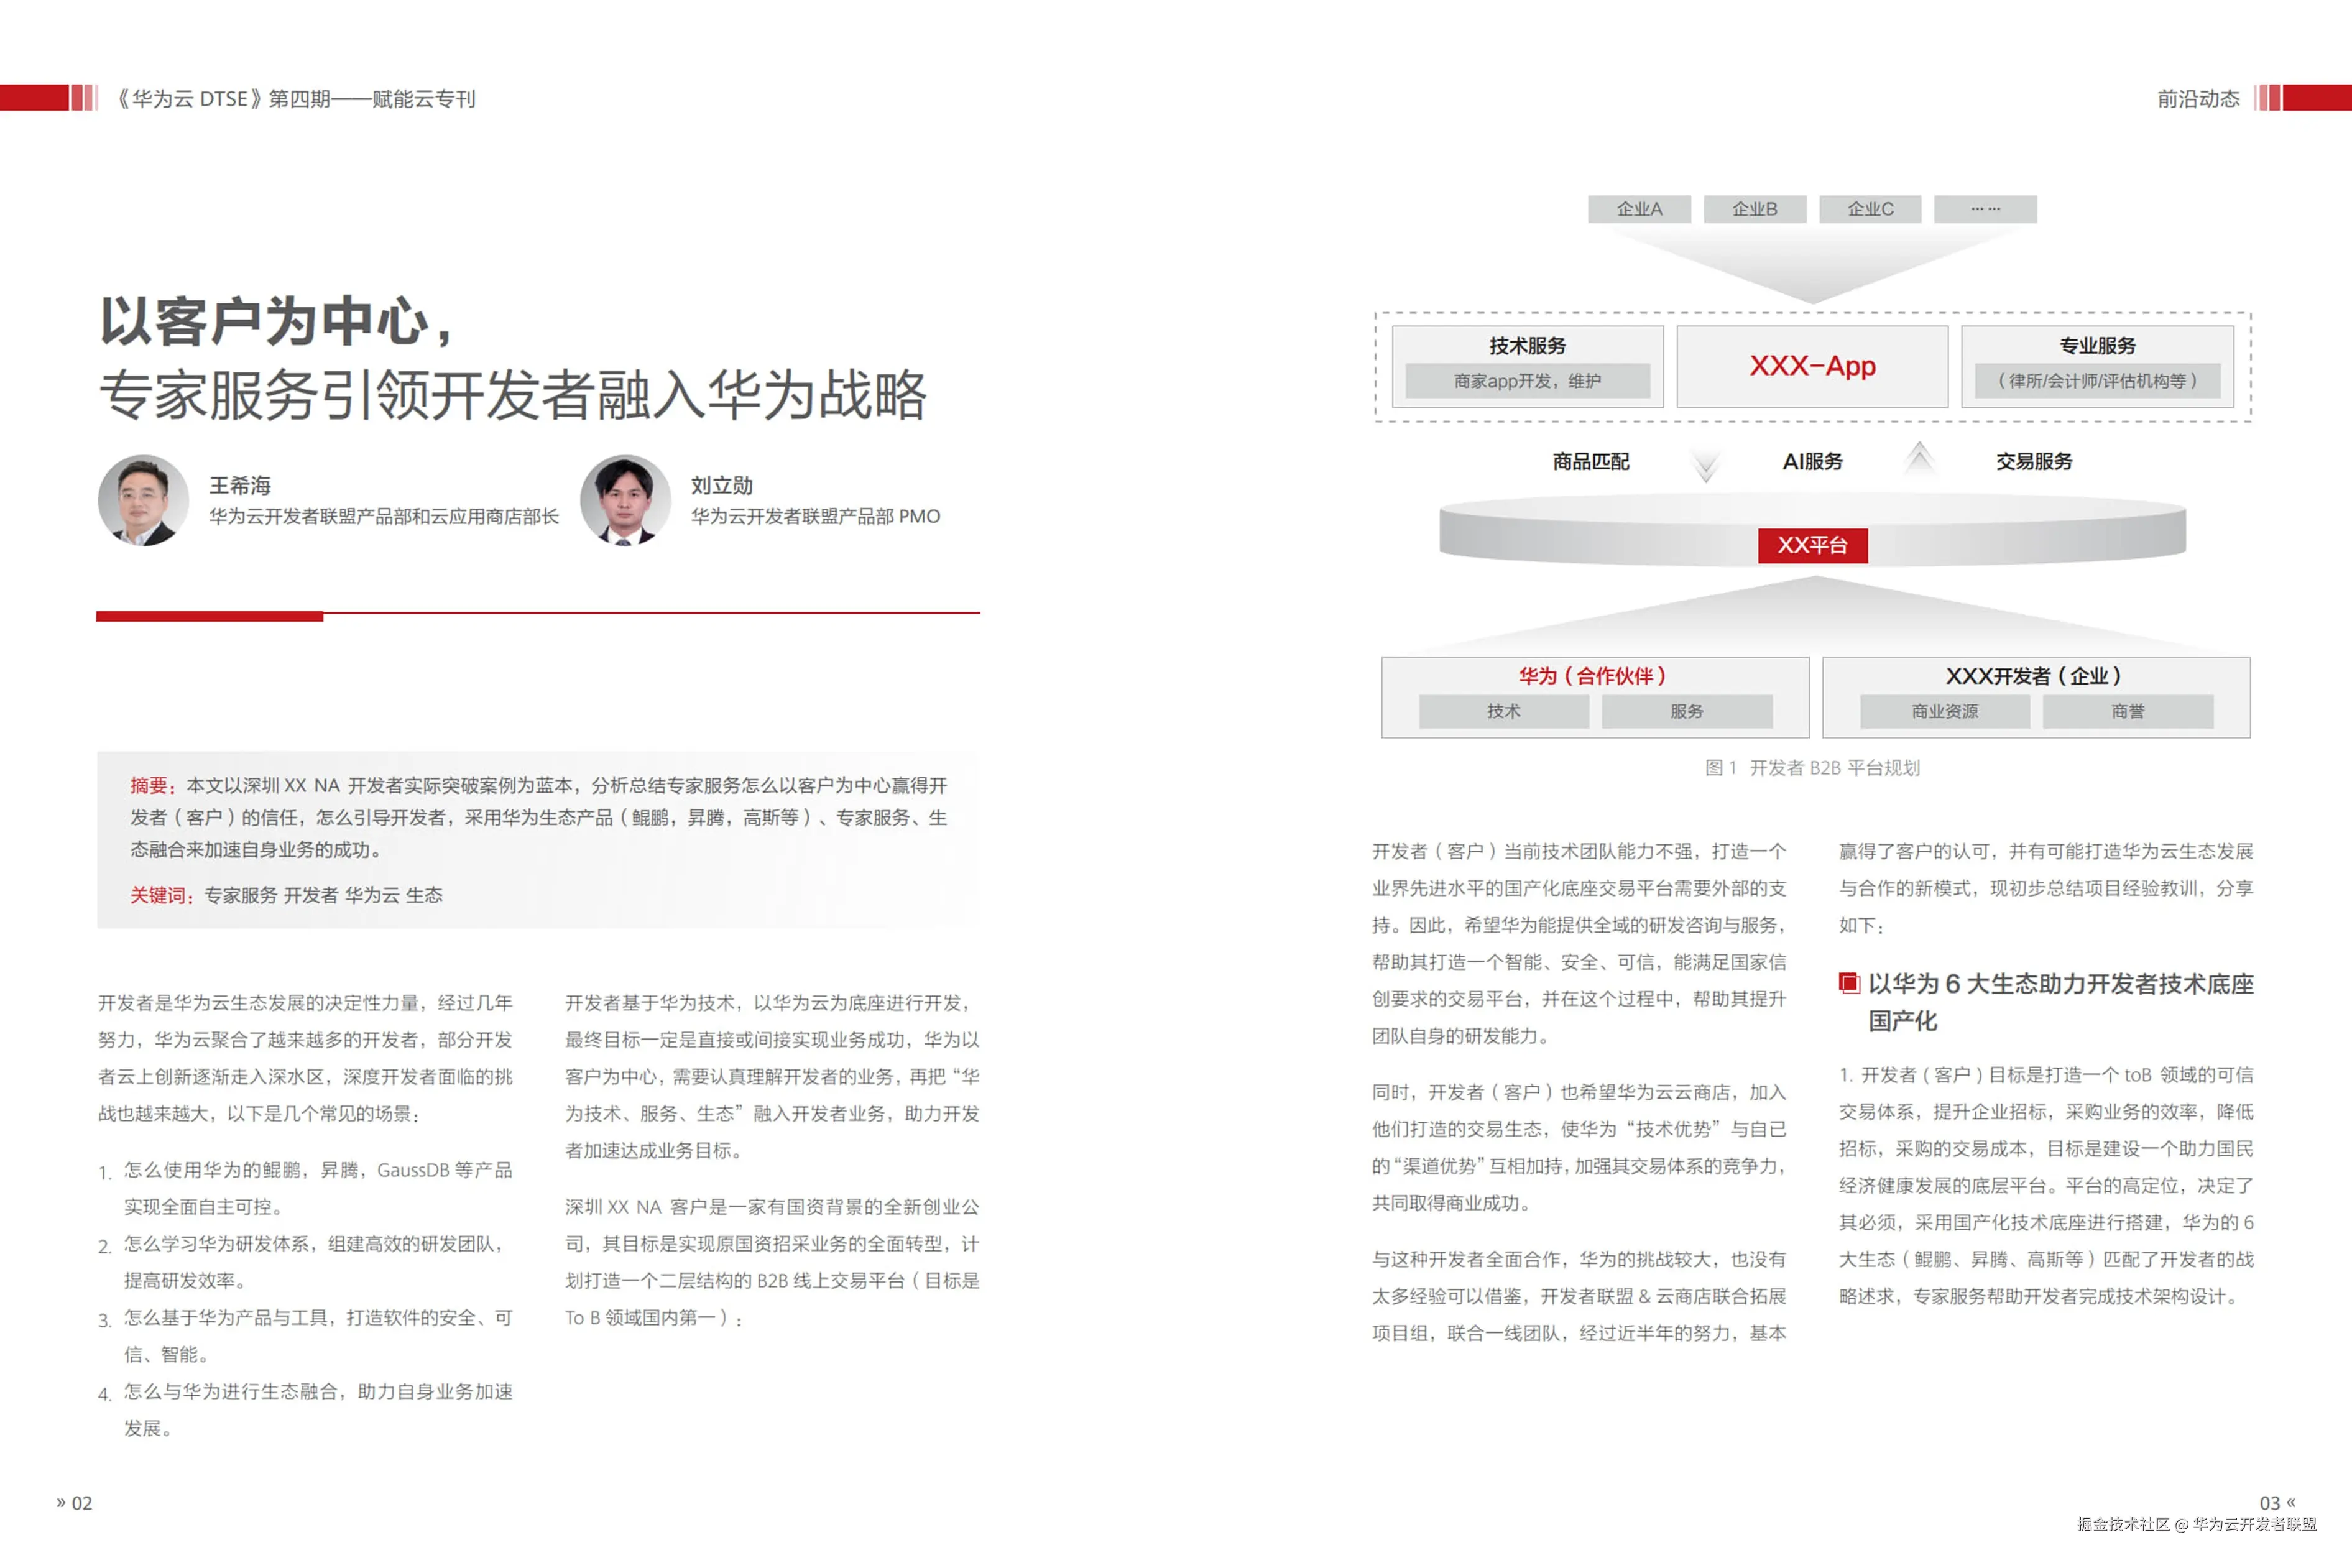Click the red square section bullet icon
This screenshot has width=2352, height=1568.
pos(1849,983)
